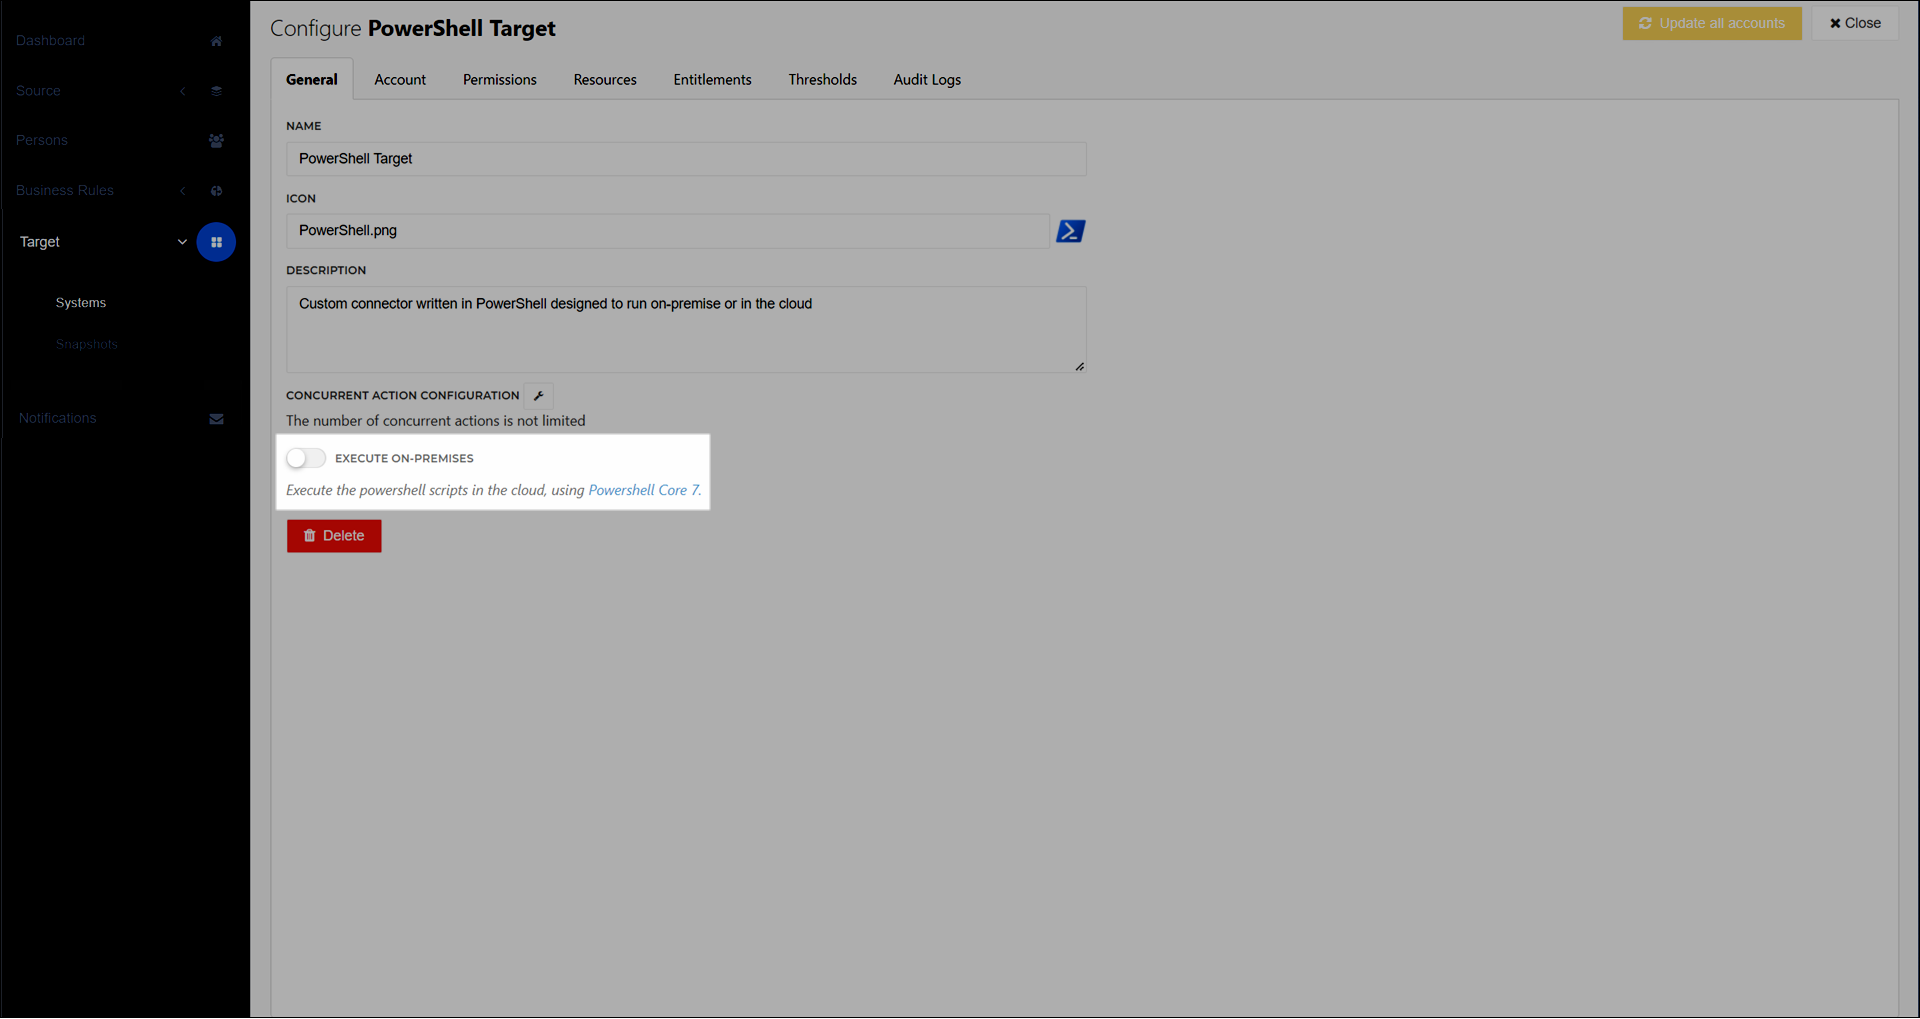
Task: View the Audit Logs tab
Action: click(x=927, y=80)
